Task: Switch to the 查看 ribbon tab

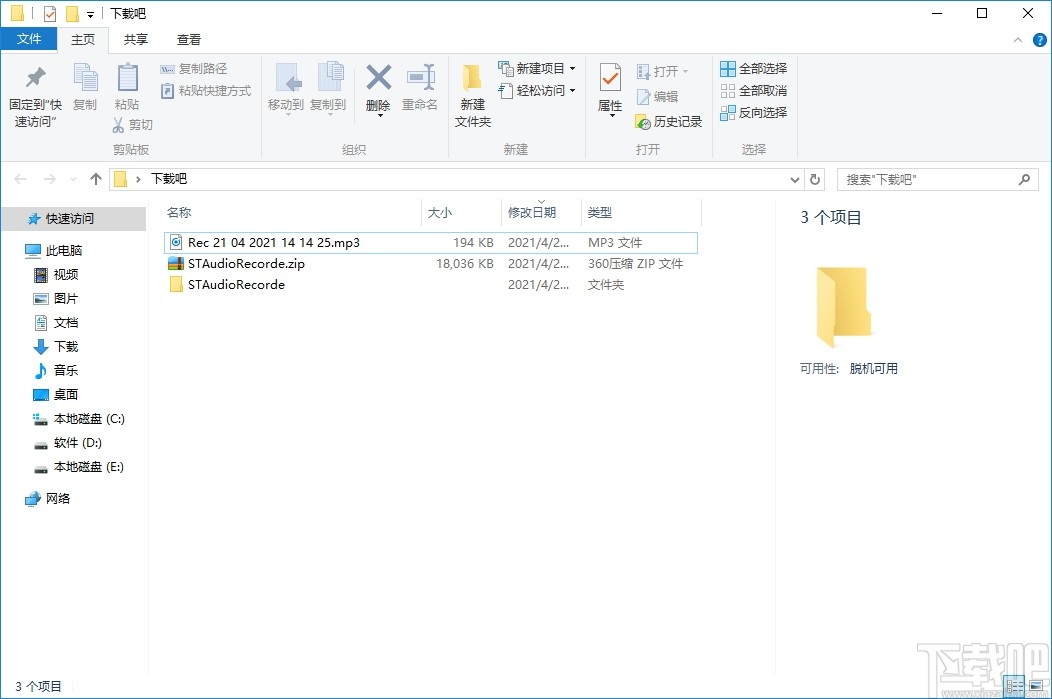Action: click(x=189, y=39)
